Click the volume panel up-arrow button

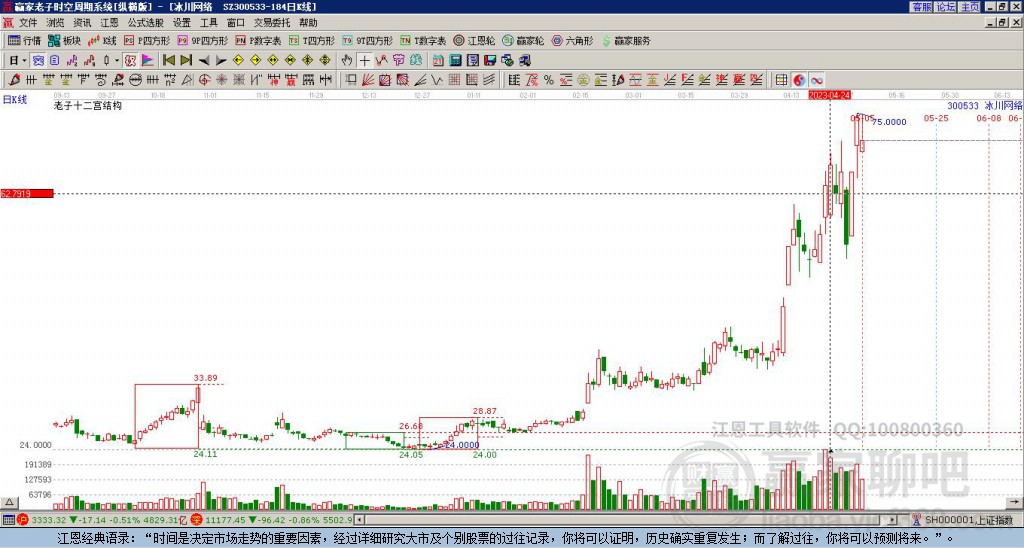(x=8, y=502)
